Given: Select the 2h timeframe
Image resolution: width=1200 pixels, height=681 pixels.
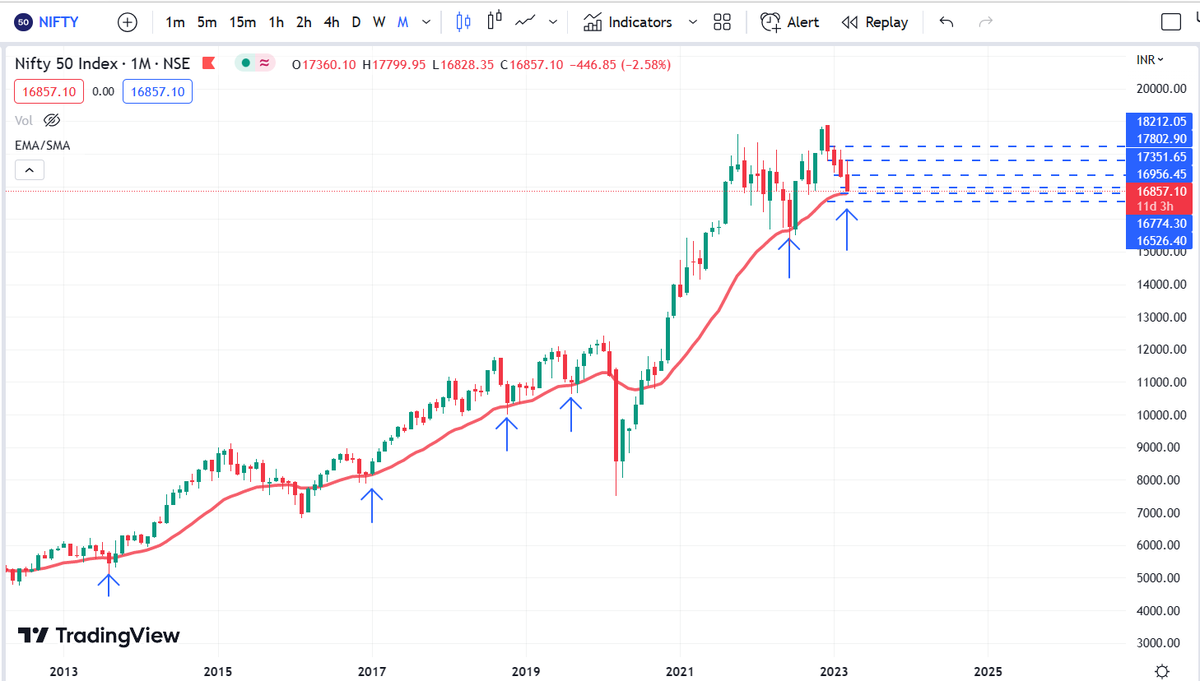Looking at the screenshot, I should click(304, 22).
